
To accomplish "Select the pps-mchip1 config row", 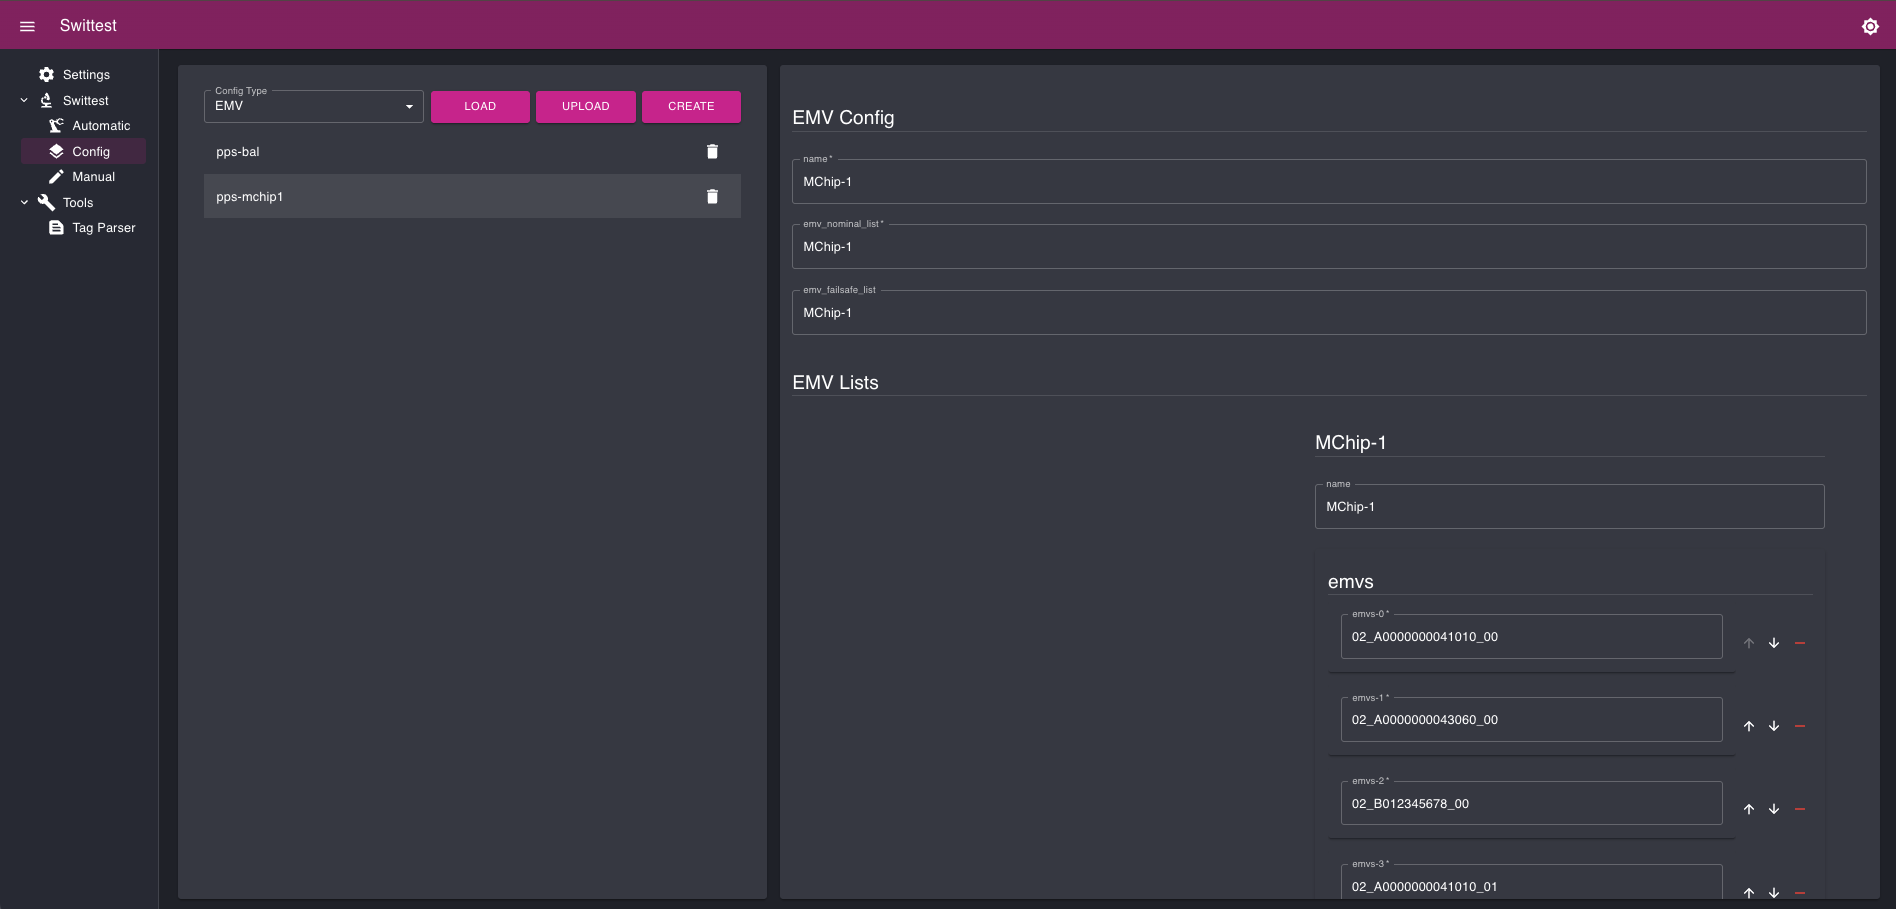I will tap(472, 197).
